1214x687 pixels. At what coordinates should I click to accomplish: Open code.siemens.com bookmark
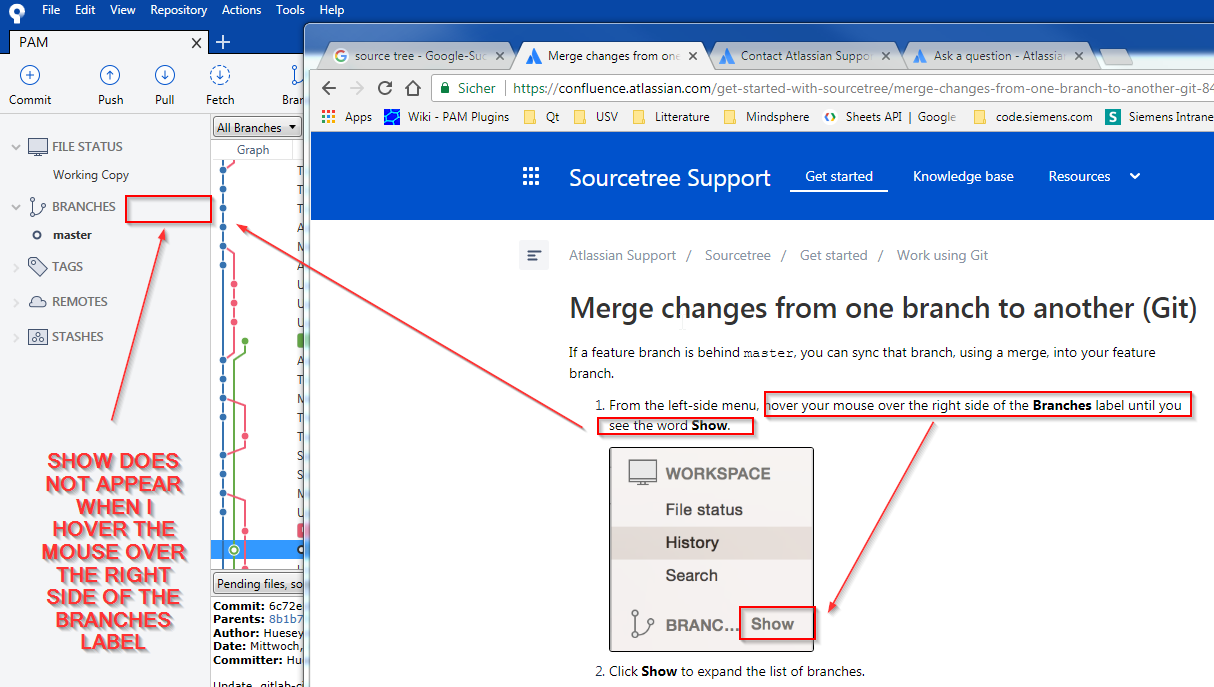tap(1032, 117)
